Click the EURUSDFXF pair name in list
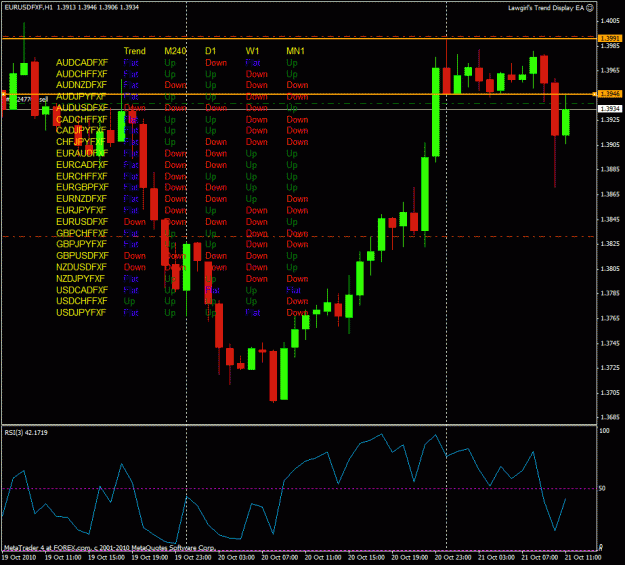 click(x=82, y=222)
